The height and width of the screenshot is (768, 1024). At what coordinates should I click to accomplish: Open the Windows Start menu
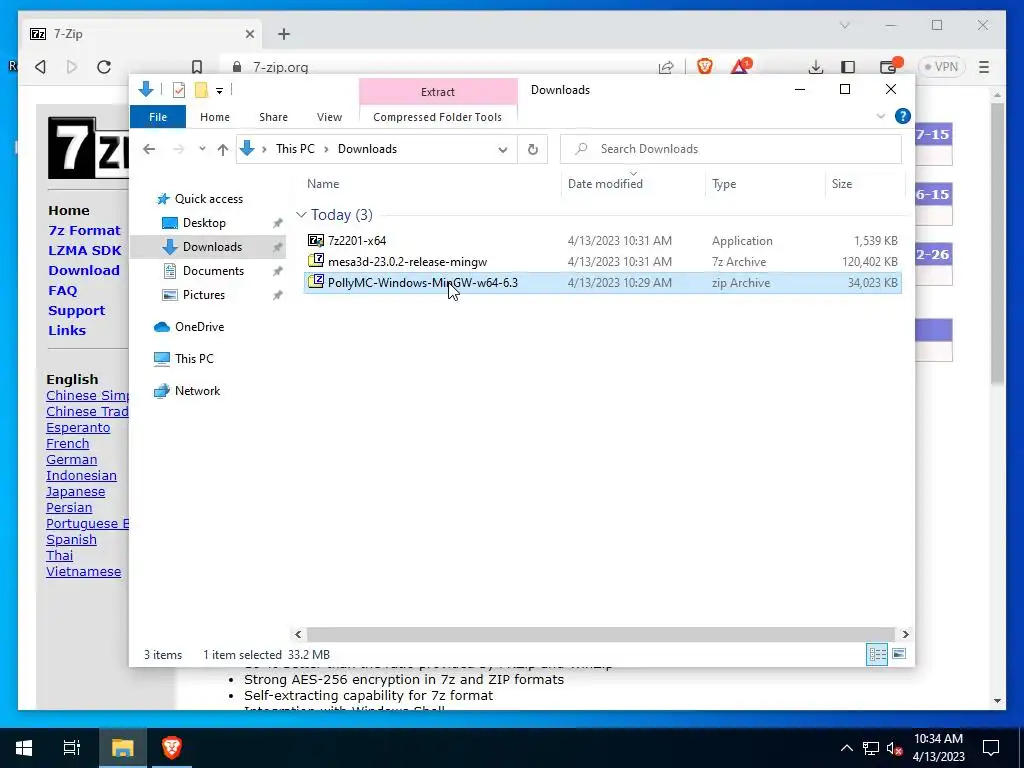coord(24,748)
